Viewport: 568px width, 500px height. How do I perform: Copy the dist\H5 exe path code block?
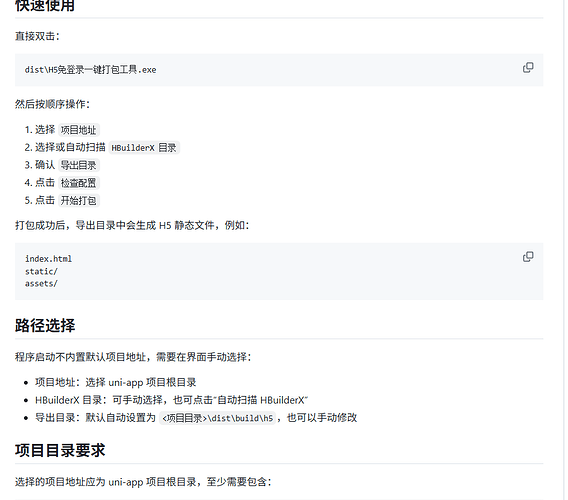(528, 68)
